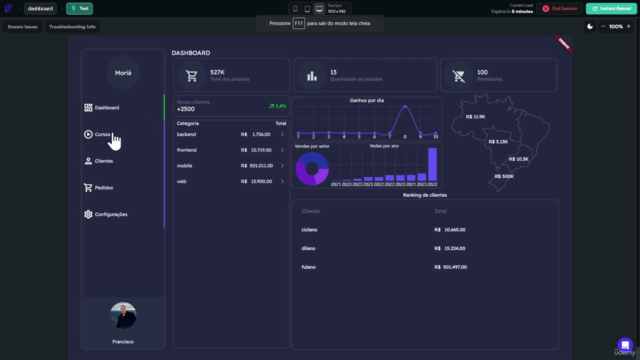Click the Cursos play icon

pos(88,134)
